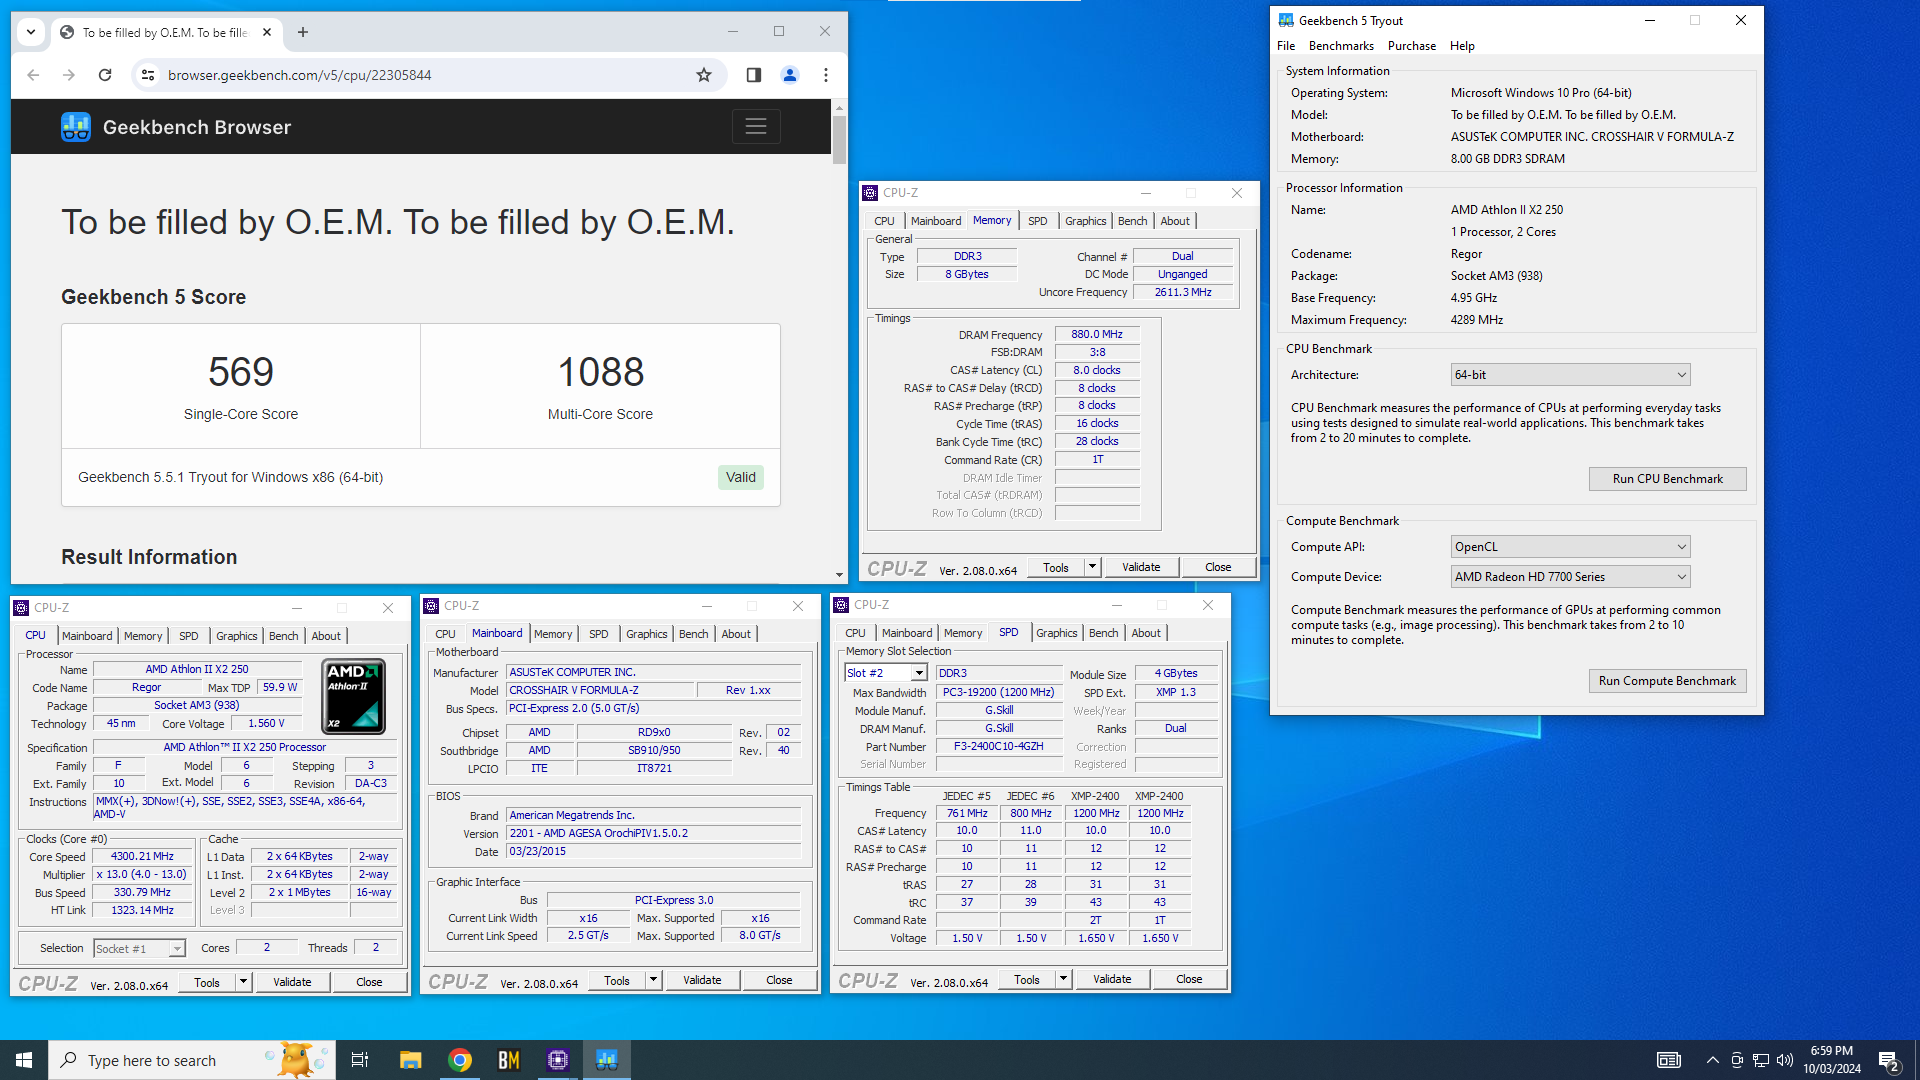Open the Geekbench Benchmarks menu

[x=1341, y=46]
